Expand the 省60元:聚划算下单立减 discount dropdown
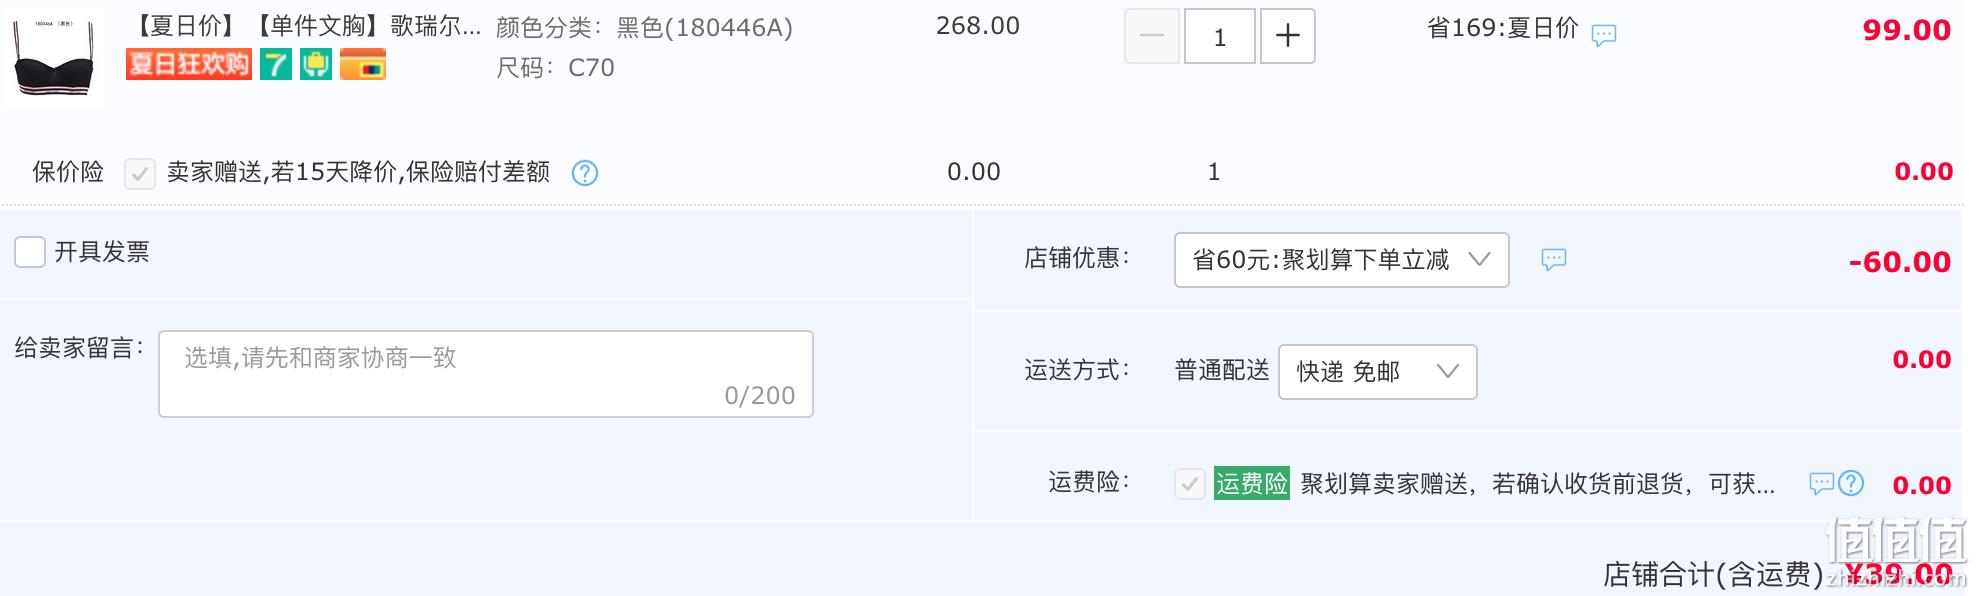Image resolution: width=1976 pixels, height=596 pixels. tap(1342, 260)
